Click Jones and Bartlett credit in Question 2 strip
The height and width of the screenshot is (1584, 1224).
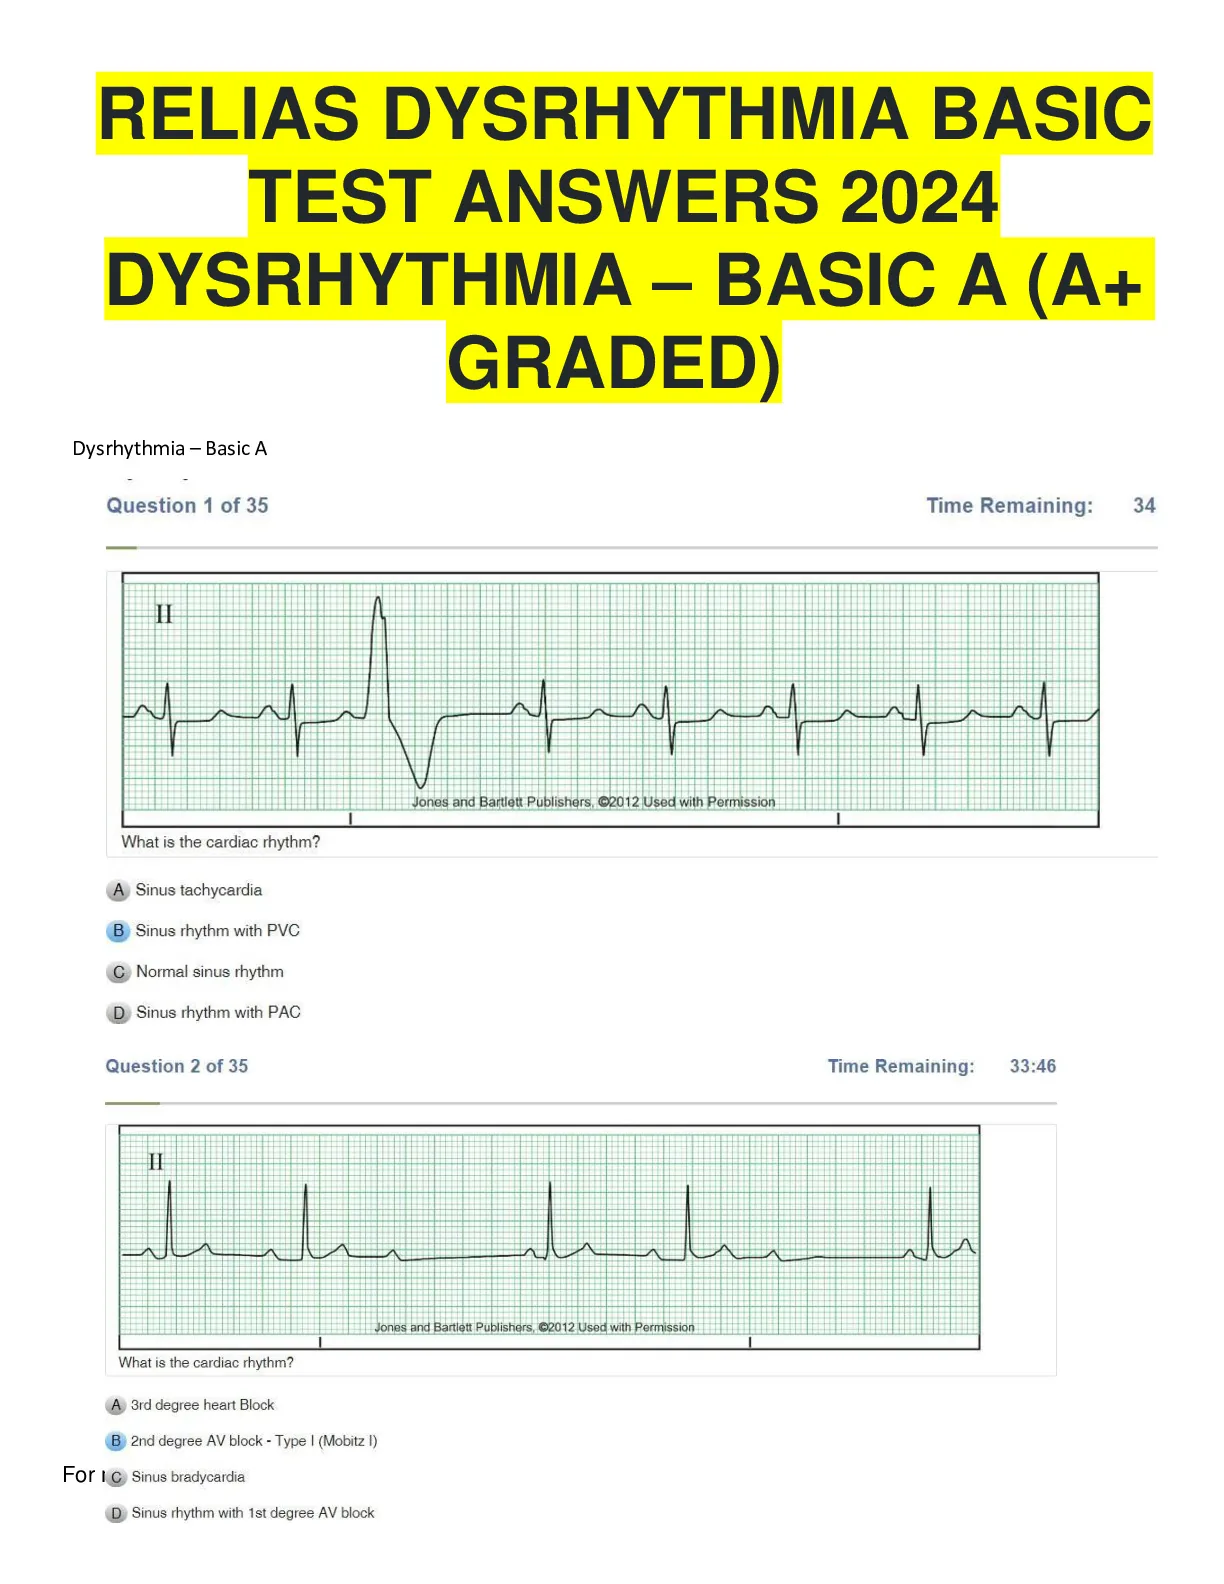(534, 1328)
